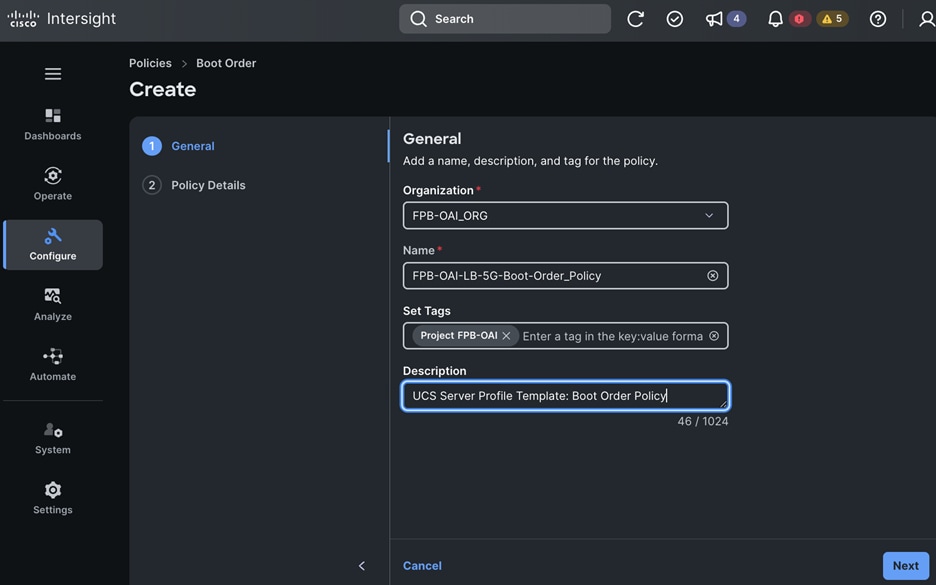This screenshot has width=936, height=585.
Task: Click the Cisco Intersight logo
Action: pyautogui.click(x=61, y=19)
